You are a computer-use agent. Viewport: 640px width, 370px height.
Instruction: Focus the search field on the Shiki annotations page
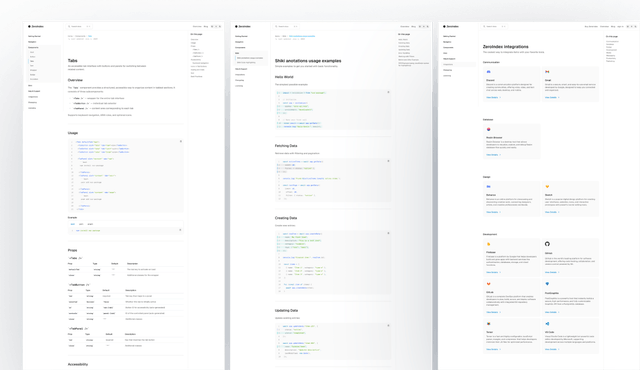click(x=287, y=27)
